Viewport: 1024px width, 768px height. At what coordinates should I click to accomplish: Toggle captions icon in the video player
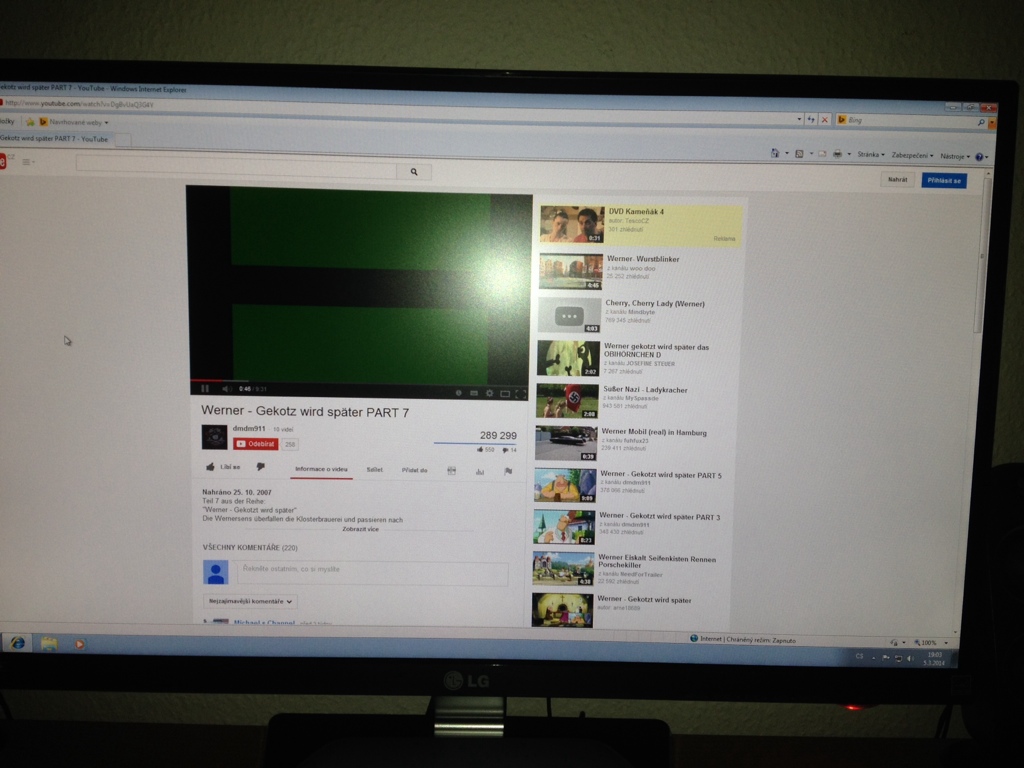(x=474, y=393)
